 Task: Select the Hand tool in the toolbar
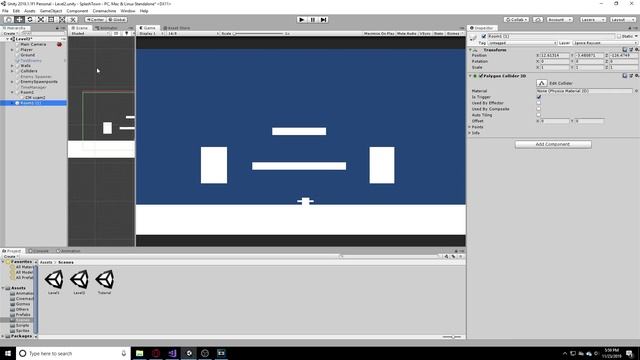pyautogui.click(x=8, y=20)
